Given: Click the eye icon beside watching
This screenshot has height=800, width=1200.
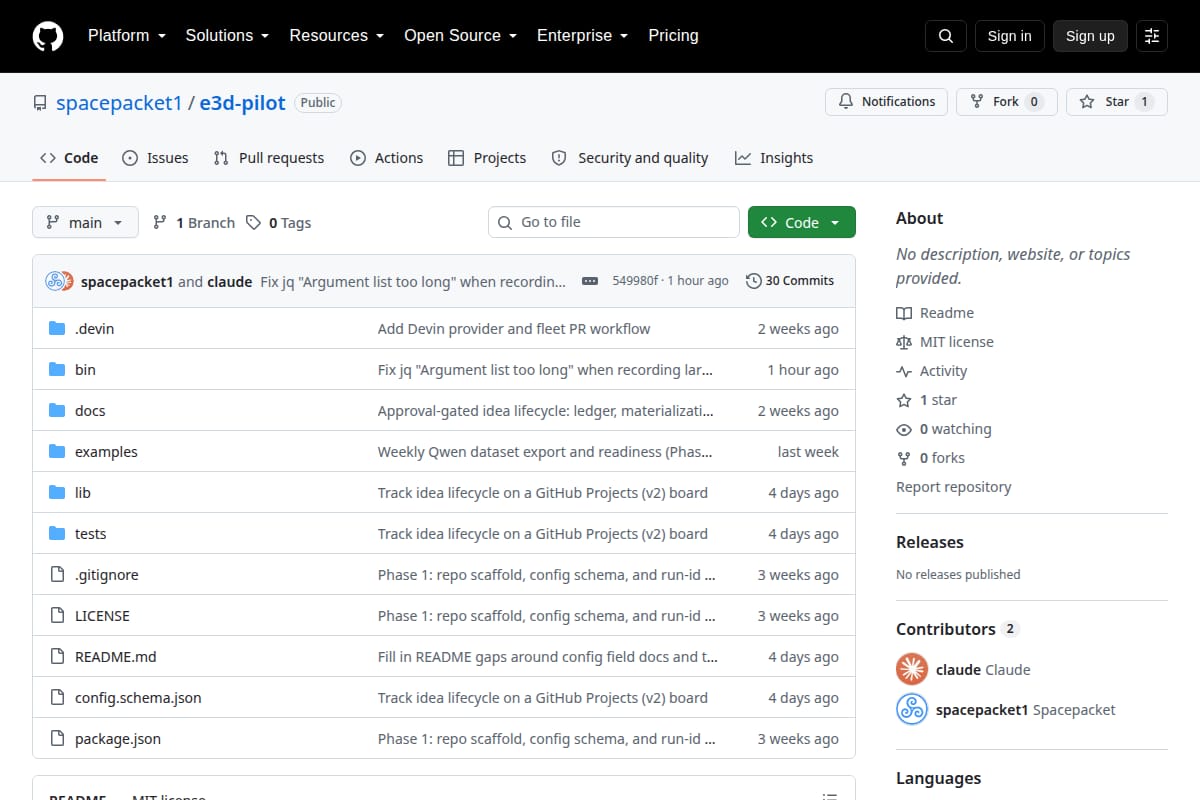Looking at the screenshot, I should [904, 429].
